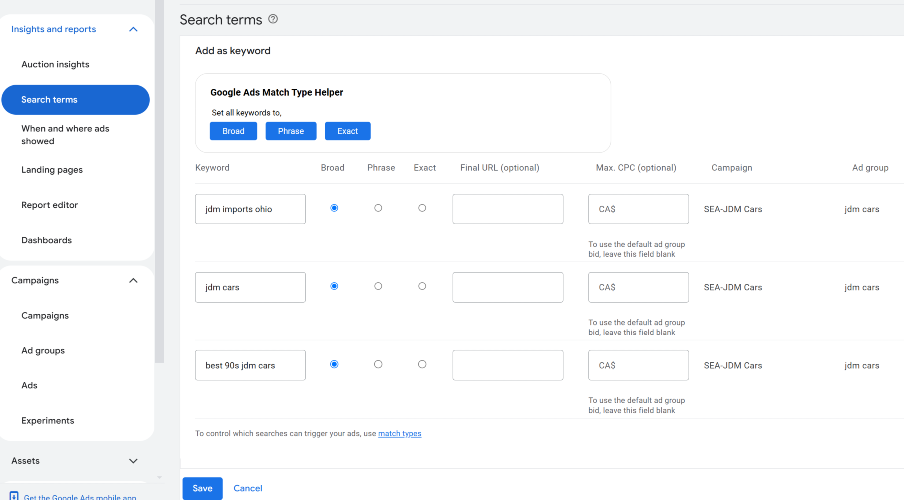904x500 pixels.
Task: Click the Max. CPC (optional) column header
Action: 636,168
